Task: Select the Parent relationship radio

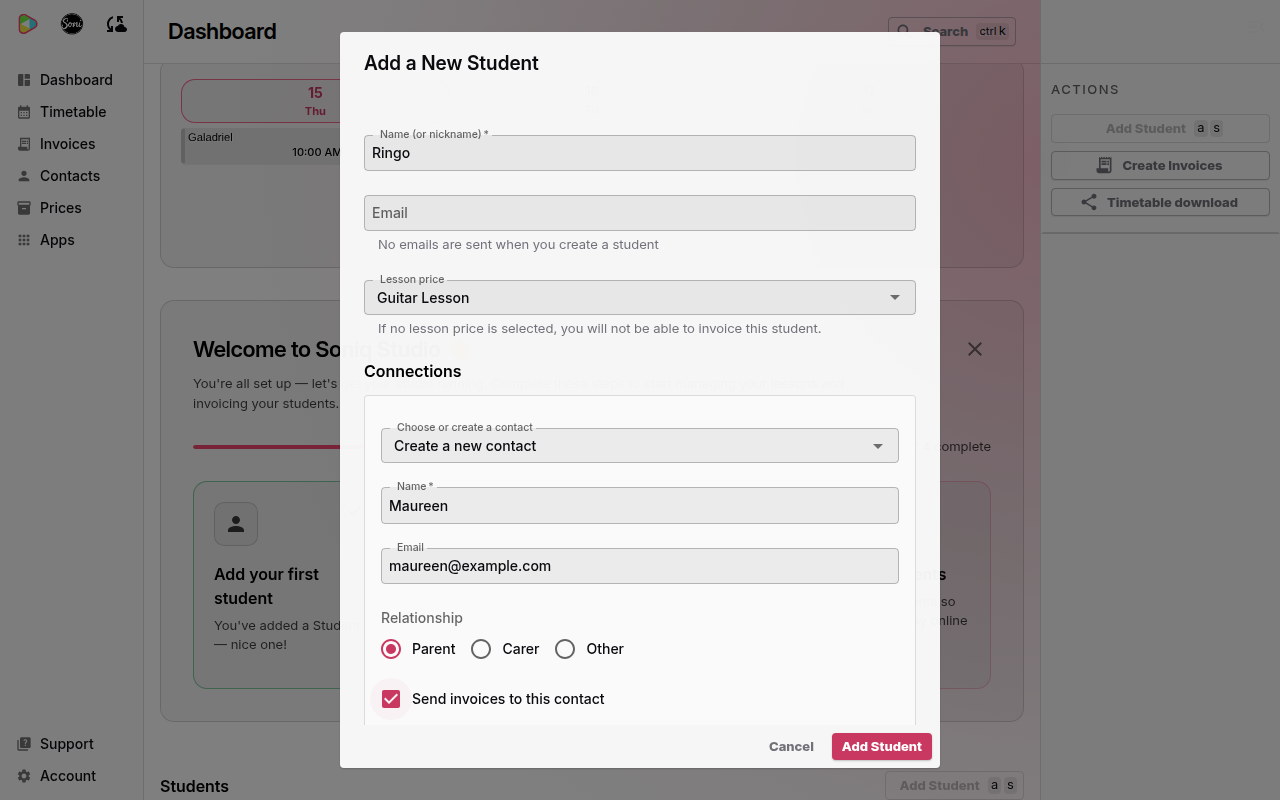Action: coord(391,649)
